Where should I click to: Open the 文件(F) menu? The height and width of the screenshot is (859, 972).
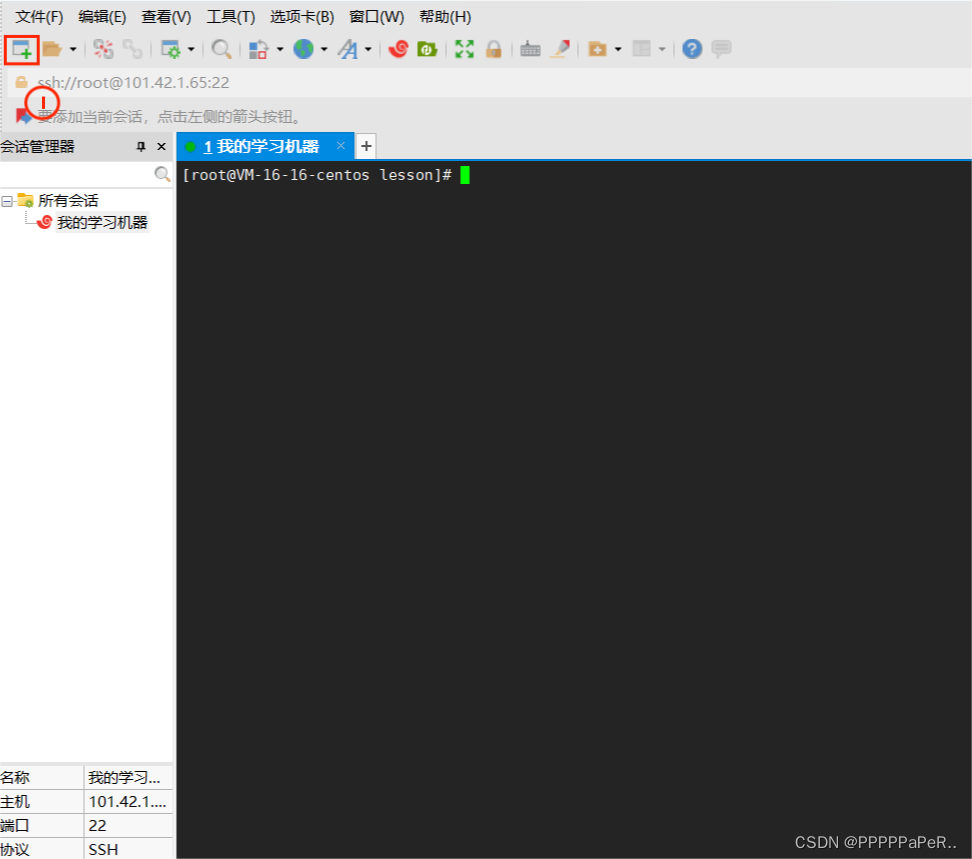coord(40,17)
